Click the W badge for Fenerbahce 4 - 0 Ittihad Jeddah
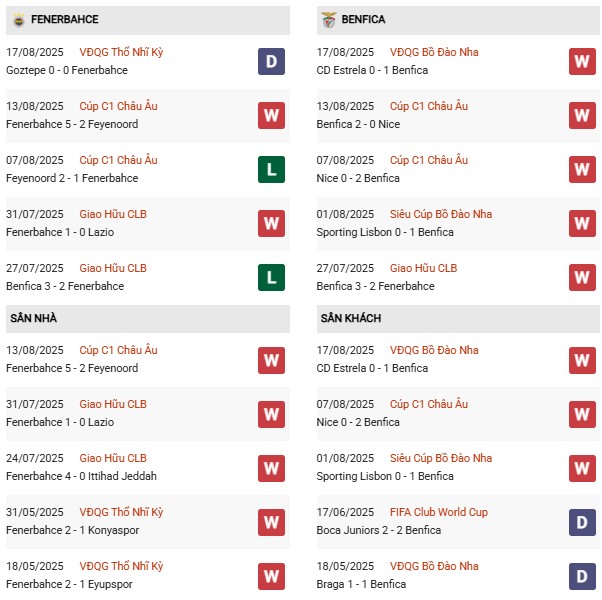 (x=271, y=467)
